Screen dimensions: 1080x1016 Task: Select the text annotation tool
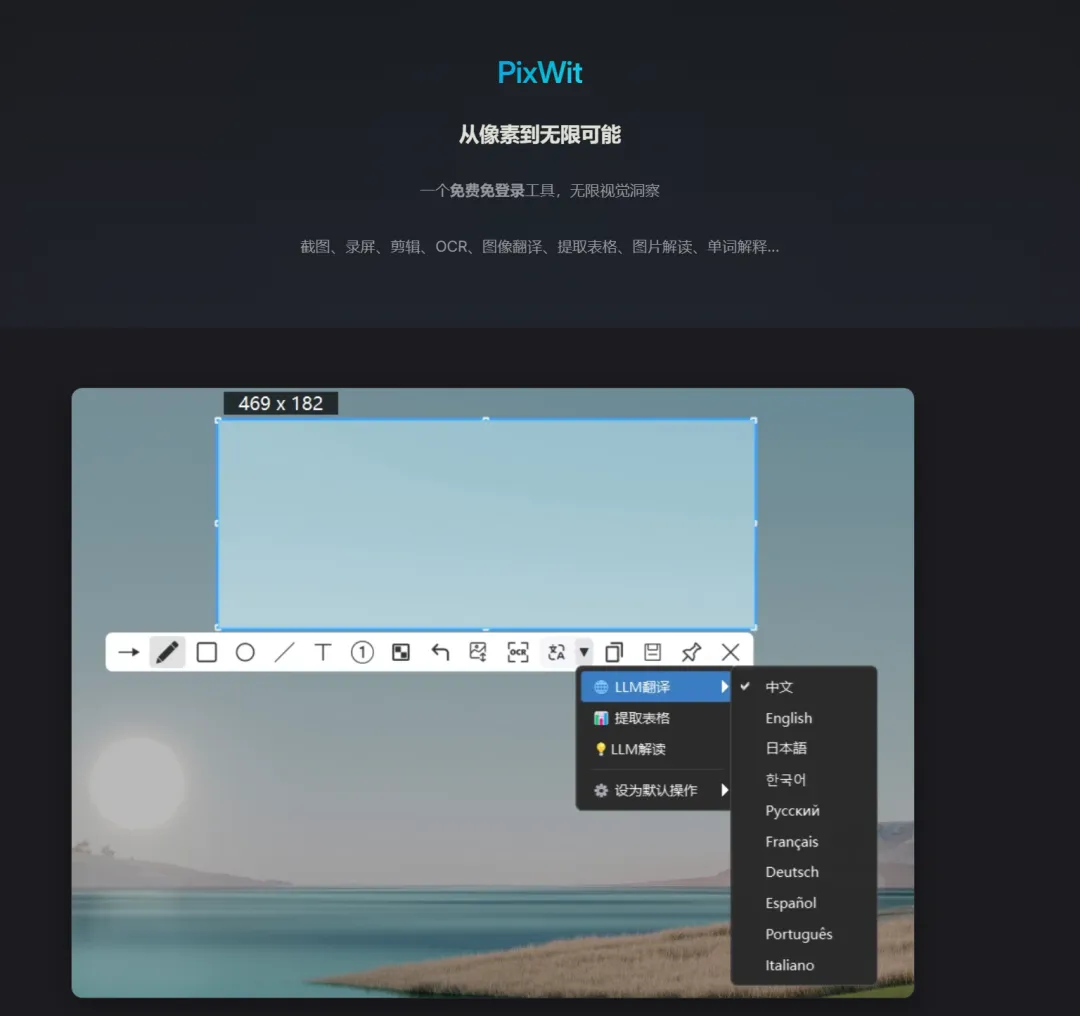322,652
